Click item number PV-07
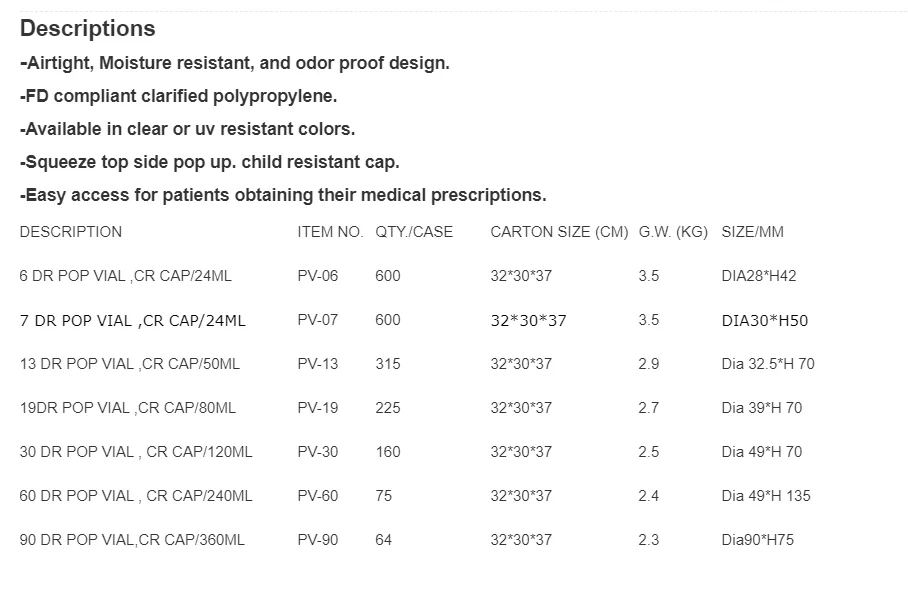The image size is (908, 590). click(x=318, y=320)
